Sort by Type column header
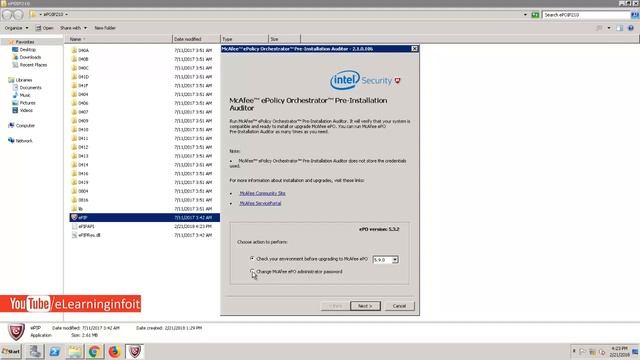Viewport: 640px width, 360px height. pyautogui.click(x=244, y=39)
